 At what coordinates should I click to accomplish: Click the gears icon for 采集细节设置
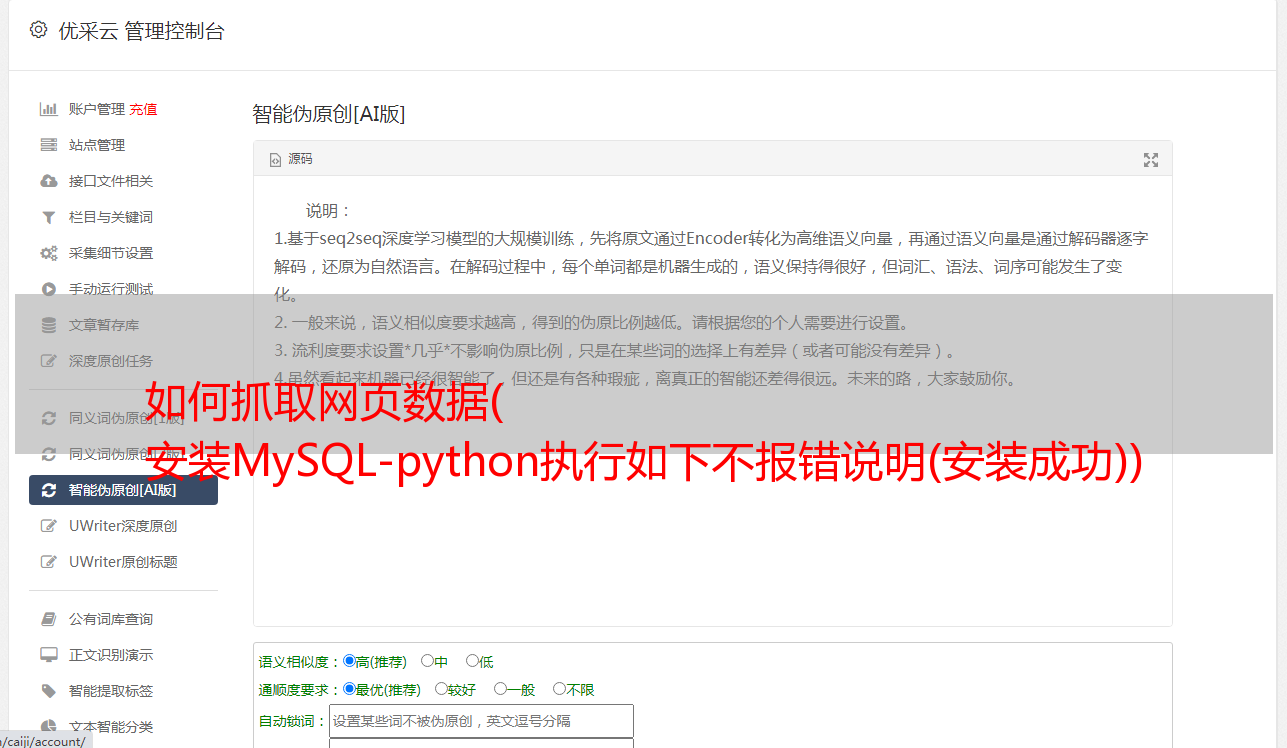pyautogui.click(x=48, y=253)
